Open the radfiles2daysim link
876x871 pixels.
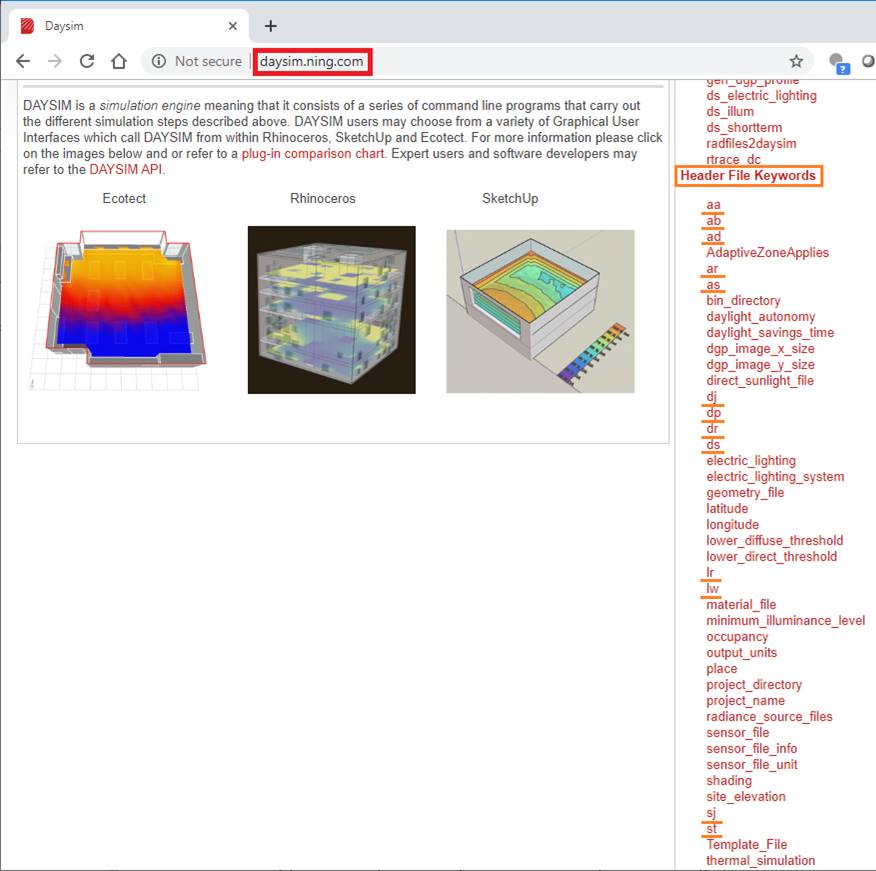pos(751,144)
